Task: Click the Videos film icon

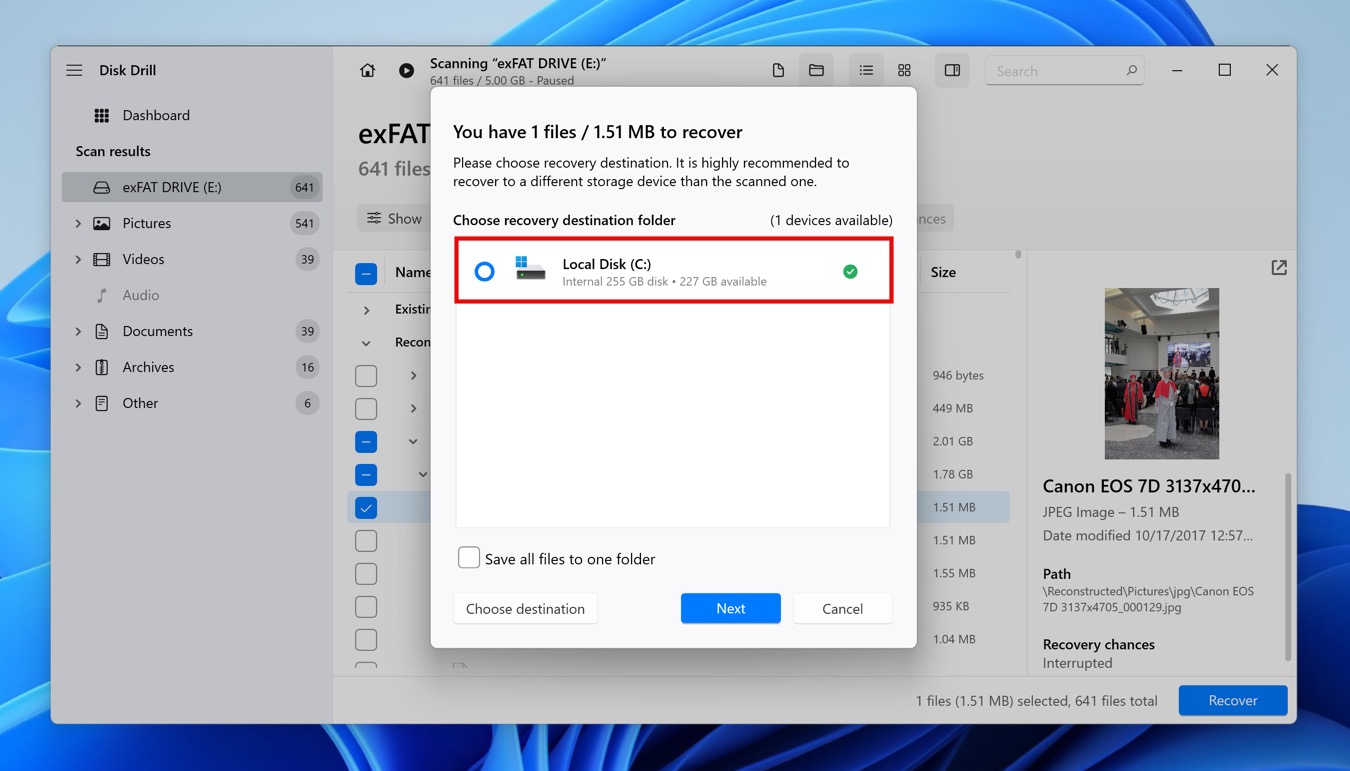Action: [x=102, y=260]
